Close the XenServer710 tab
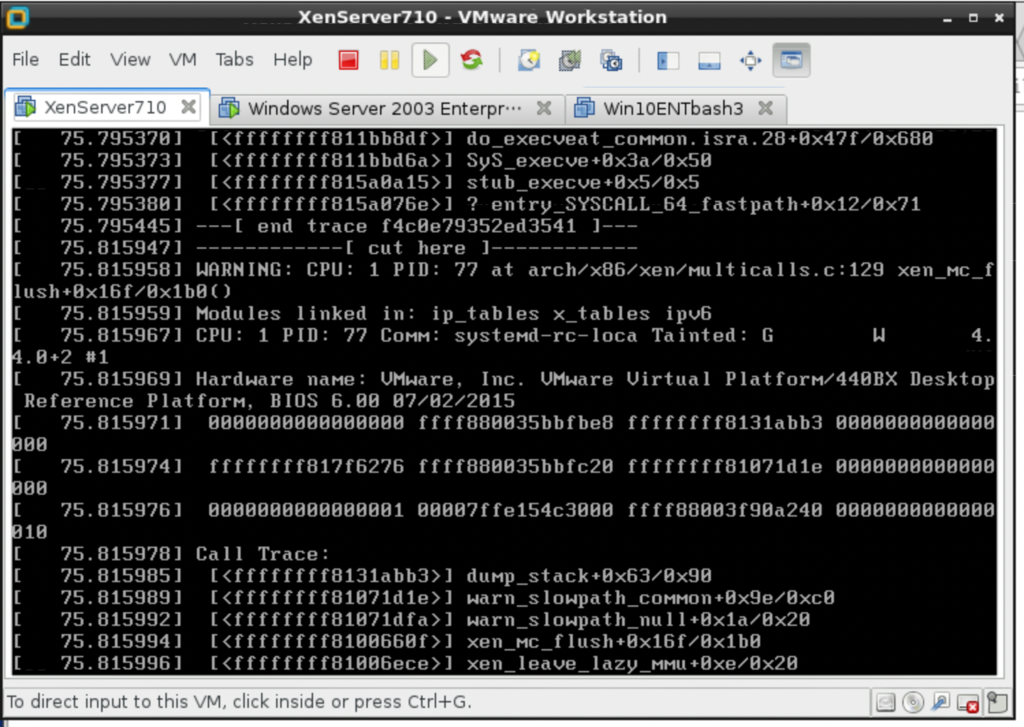Viewport: 1024px width, 727px height. [x=188, y=106]
